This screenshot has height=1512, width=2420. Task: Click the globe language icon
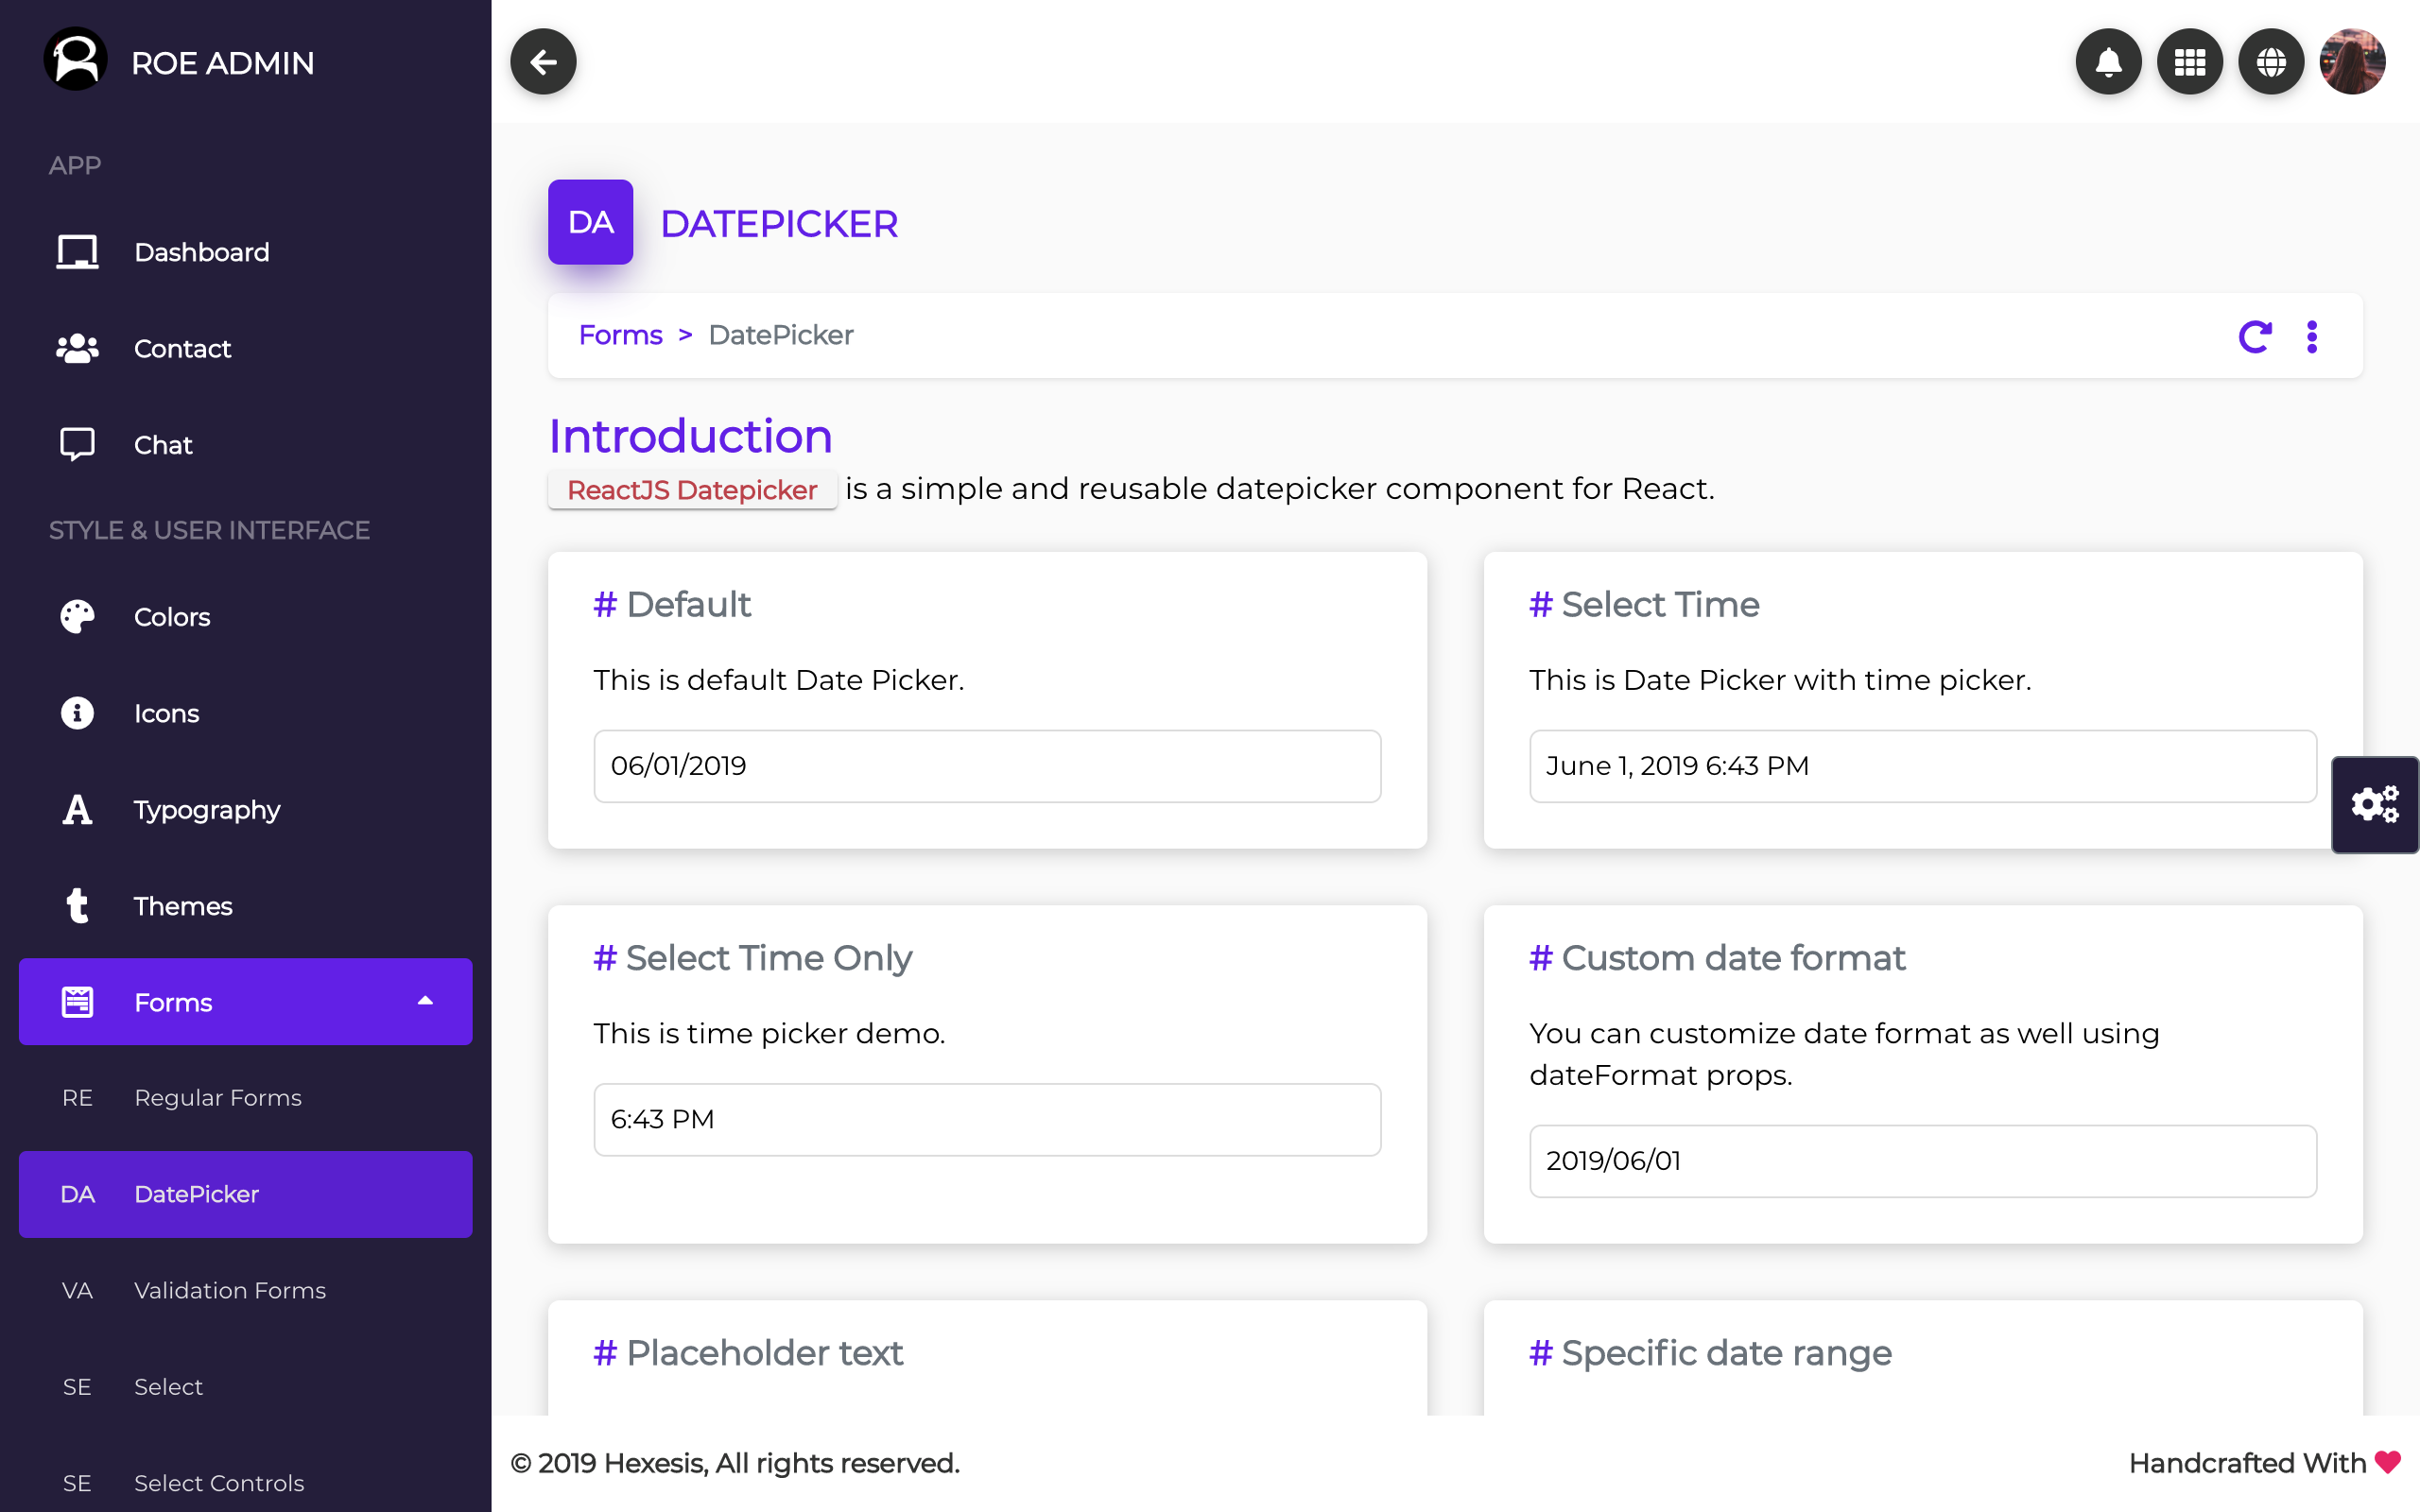click(x=2271, y=62)
